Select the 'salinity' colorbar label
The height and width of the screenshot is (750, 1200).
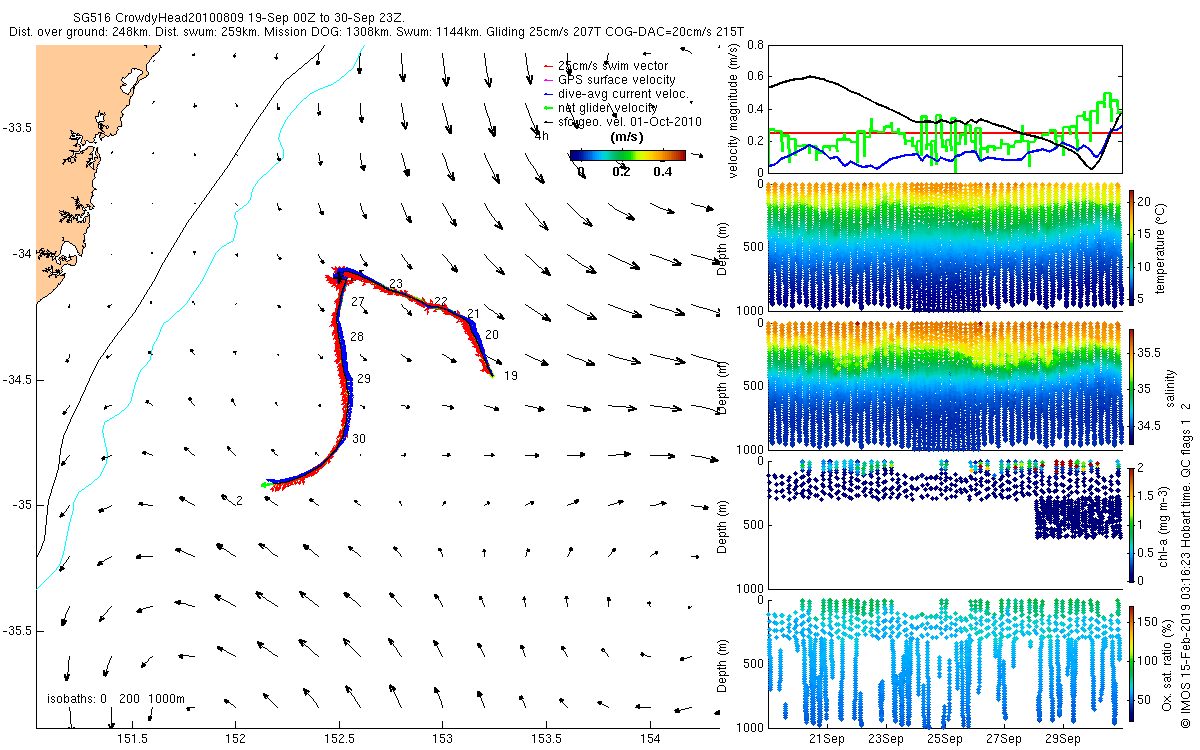click(1170, 388)
